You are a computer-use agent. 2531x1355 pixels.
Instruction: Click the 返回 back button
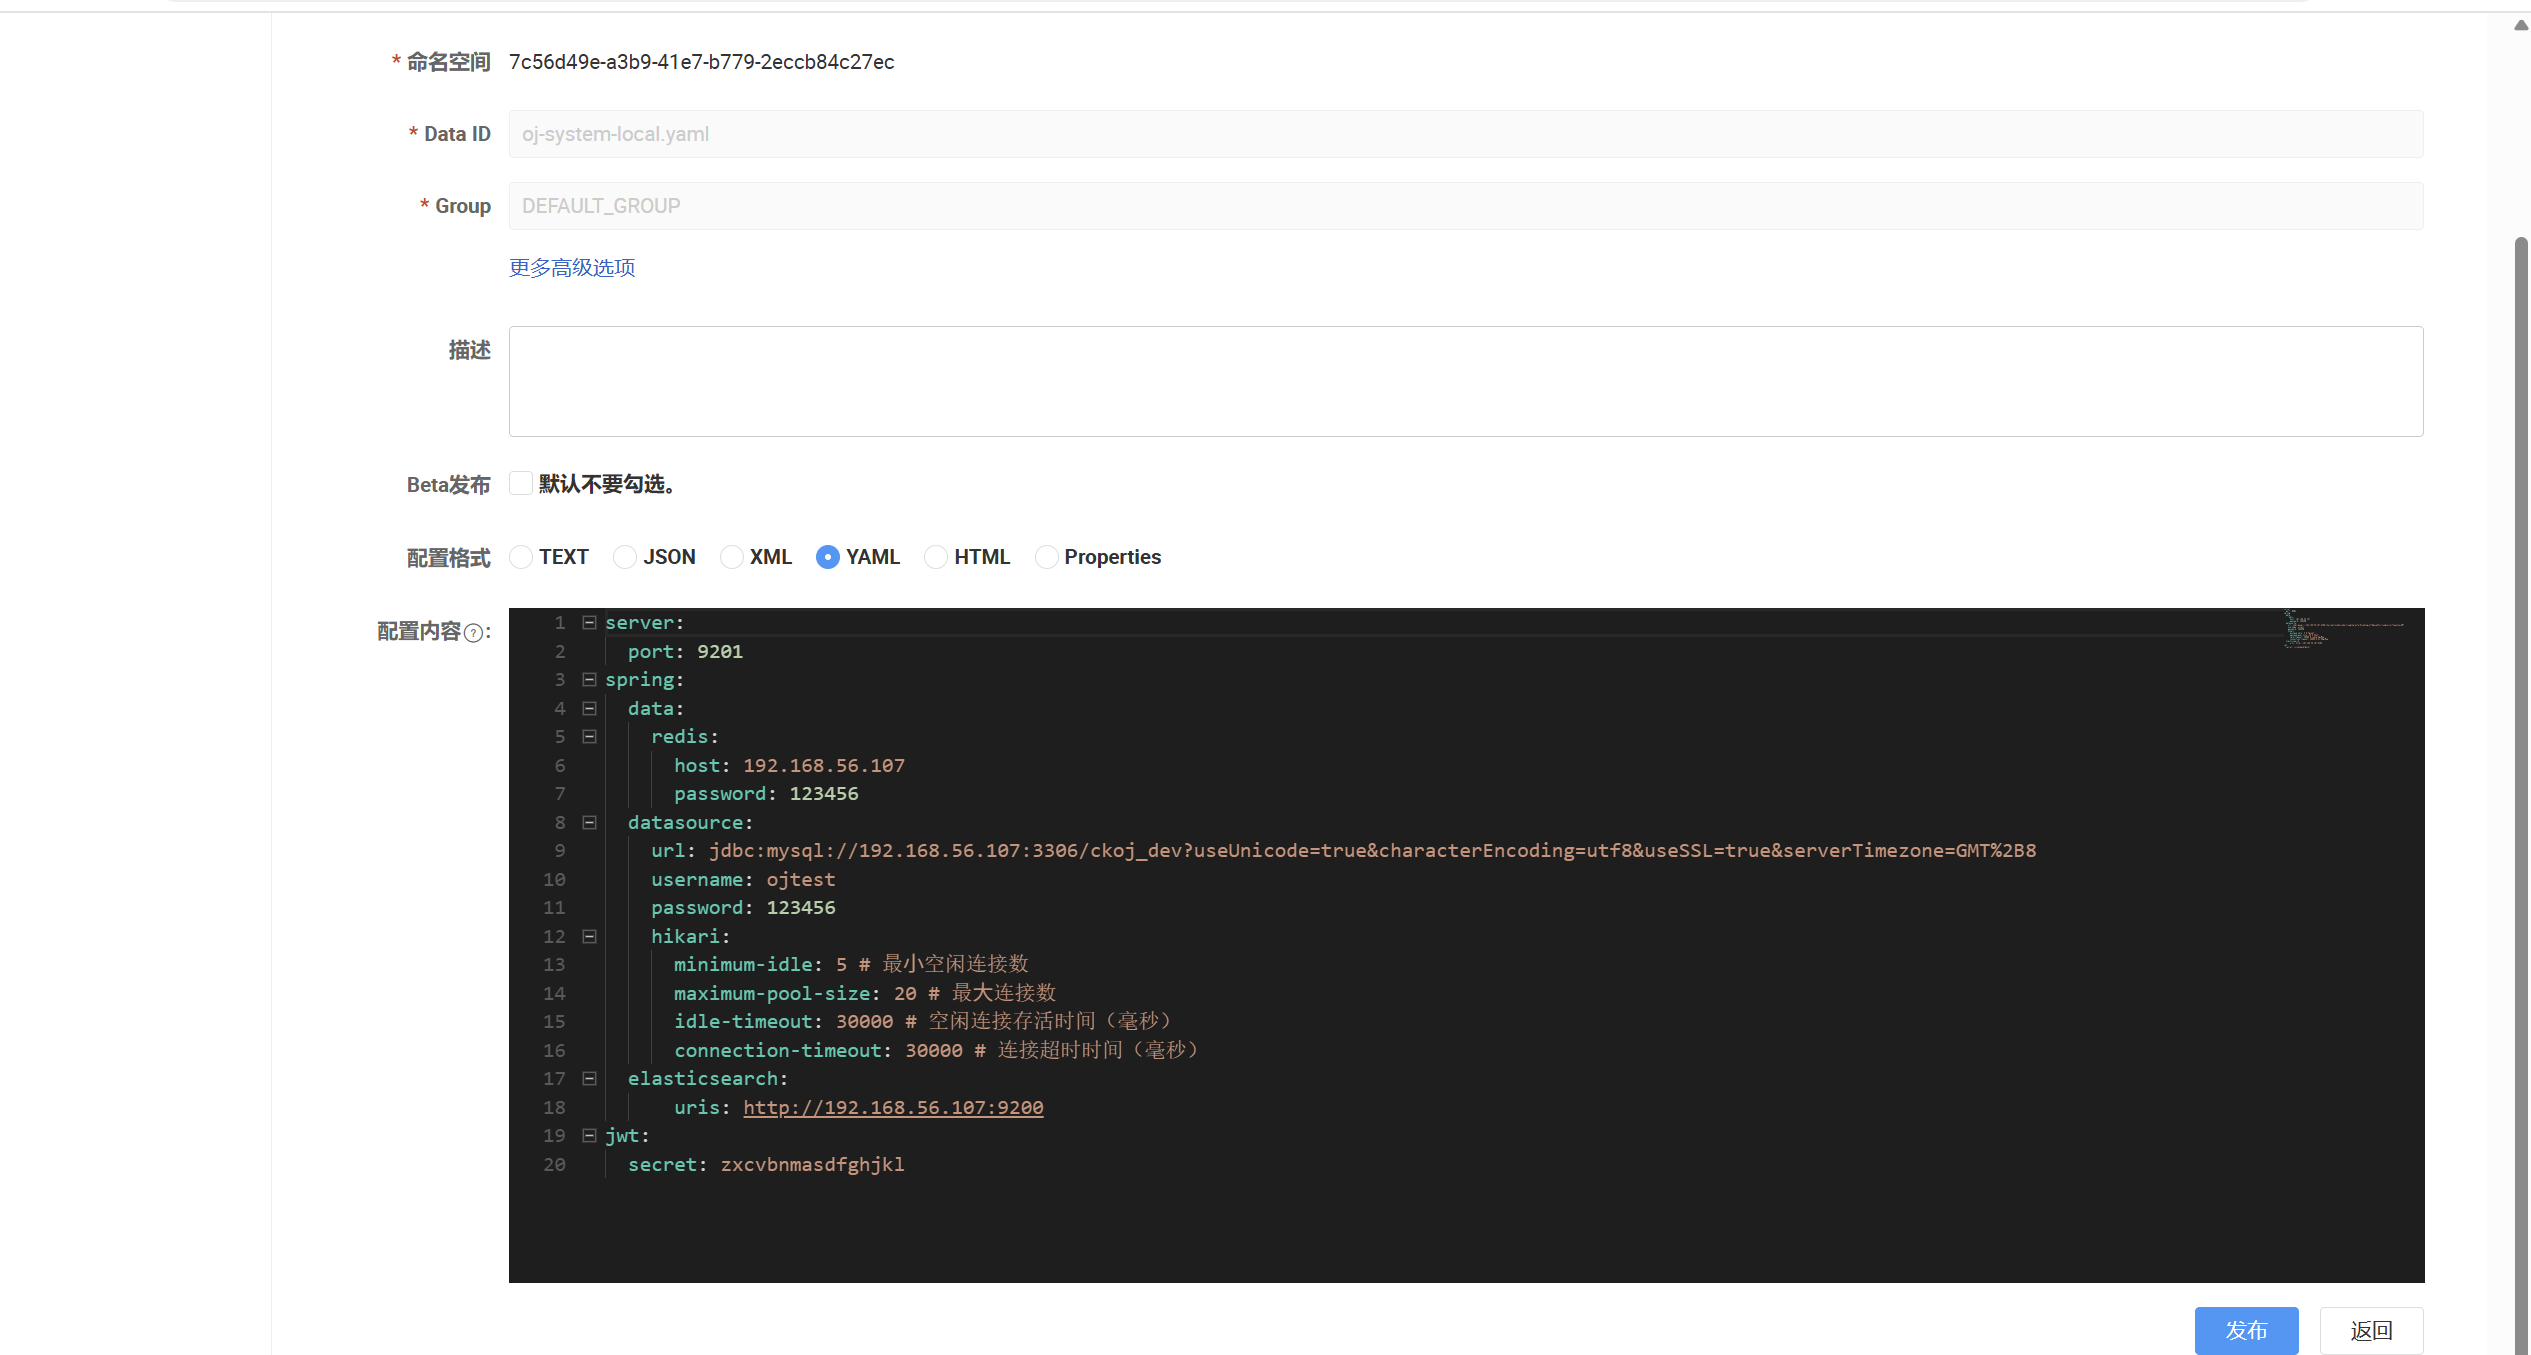point(2371,1331)
